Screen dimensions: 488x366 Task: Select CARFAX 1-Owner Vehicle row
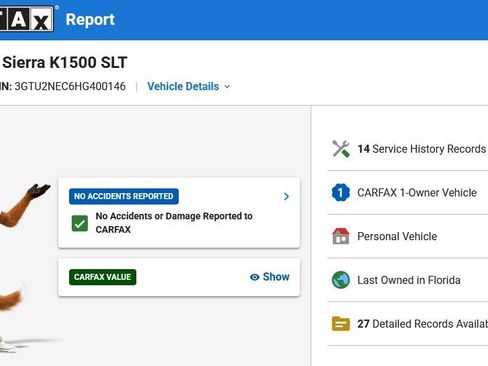pyautogui.click(x=408, y=192)
